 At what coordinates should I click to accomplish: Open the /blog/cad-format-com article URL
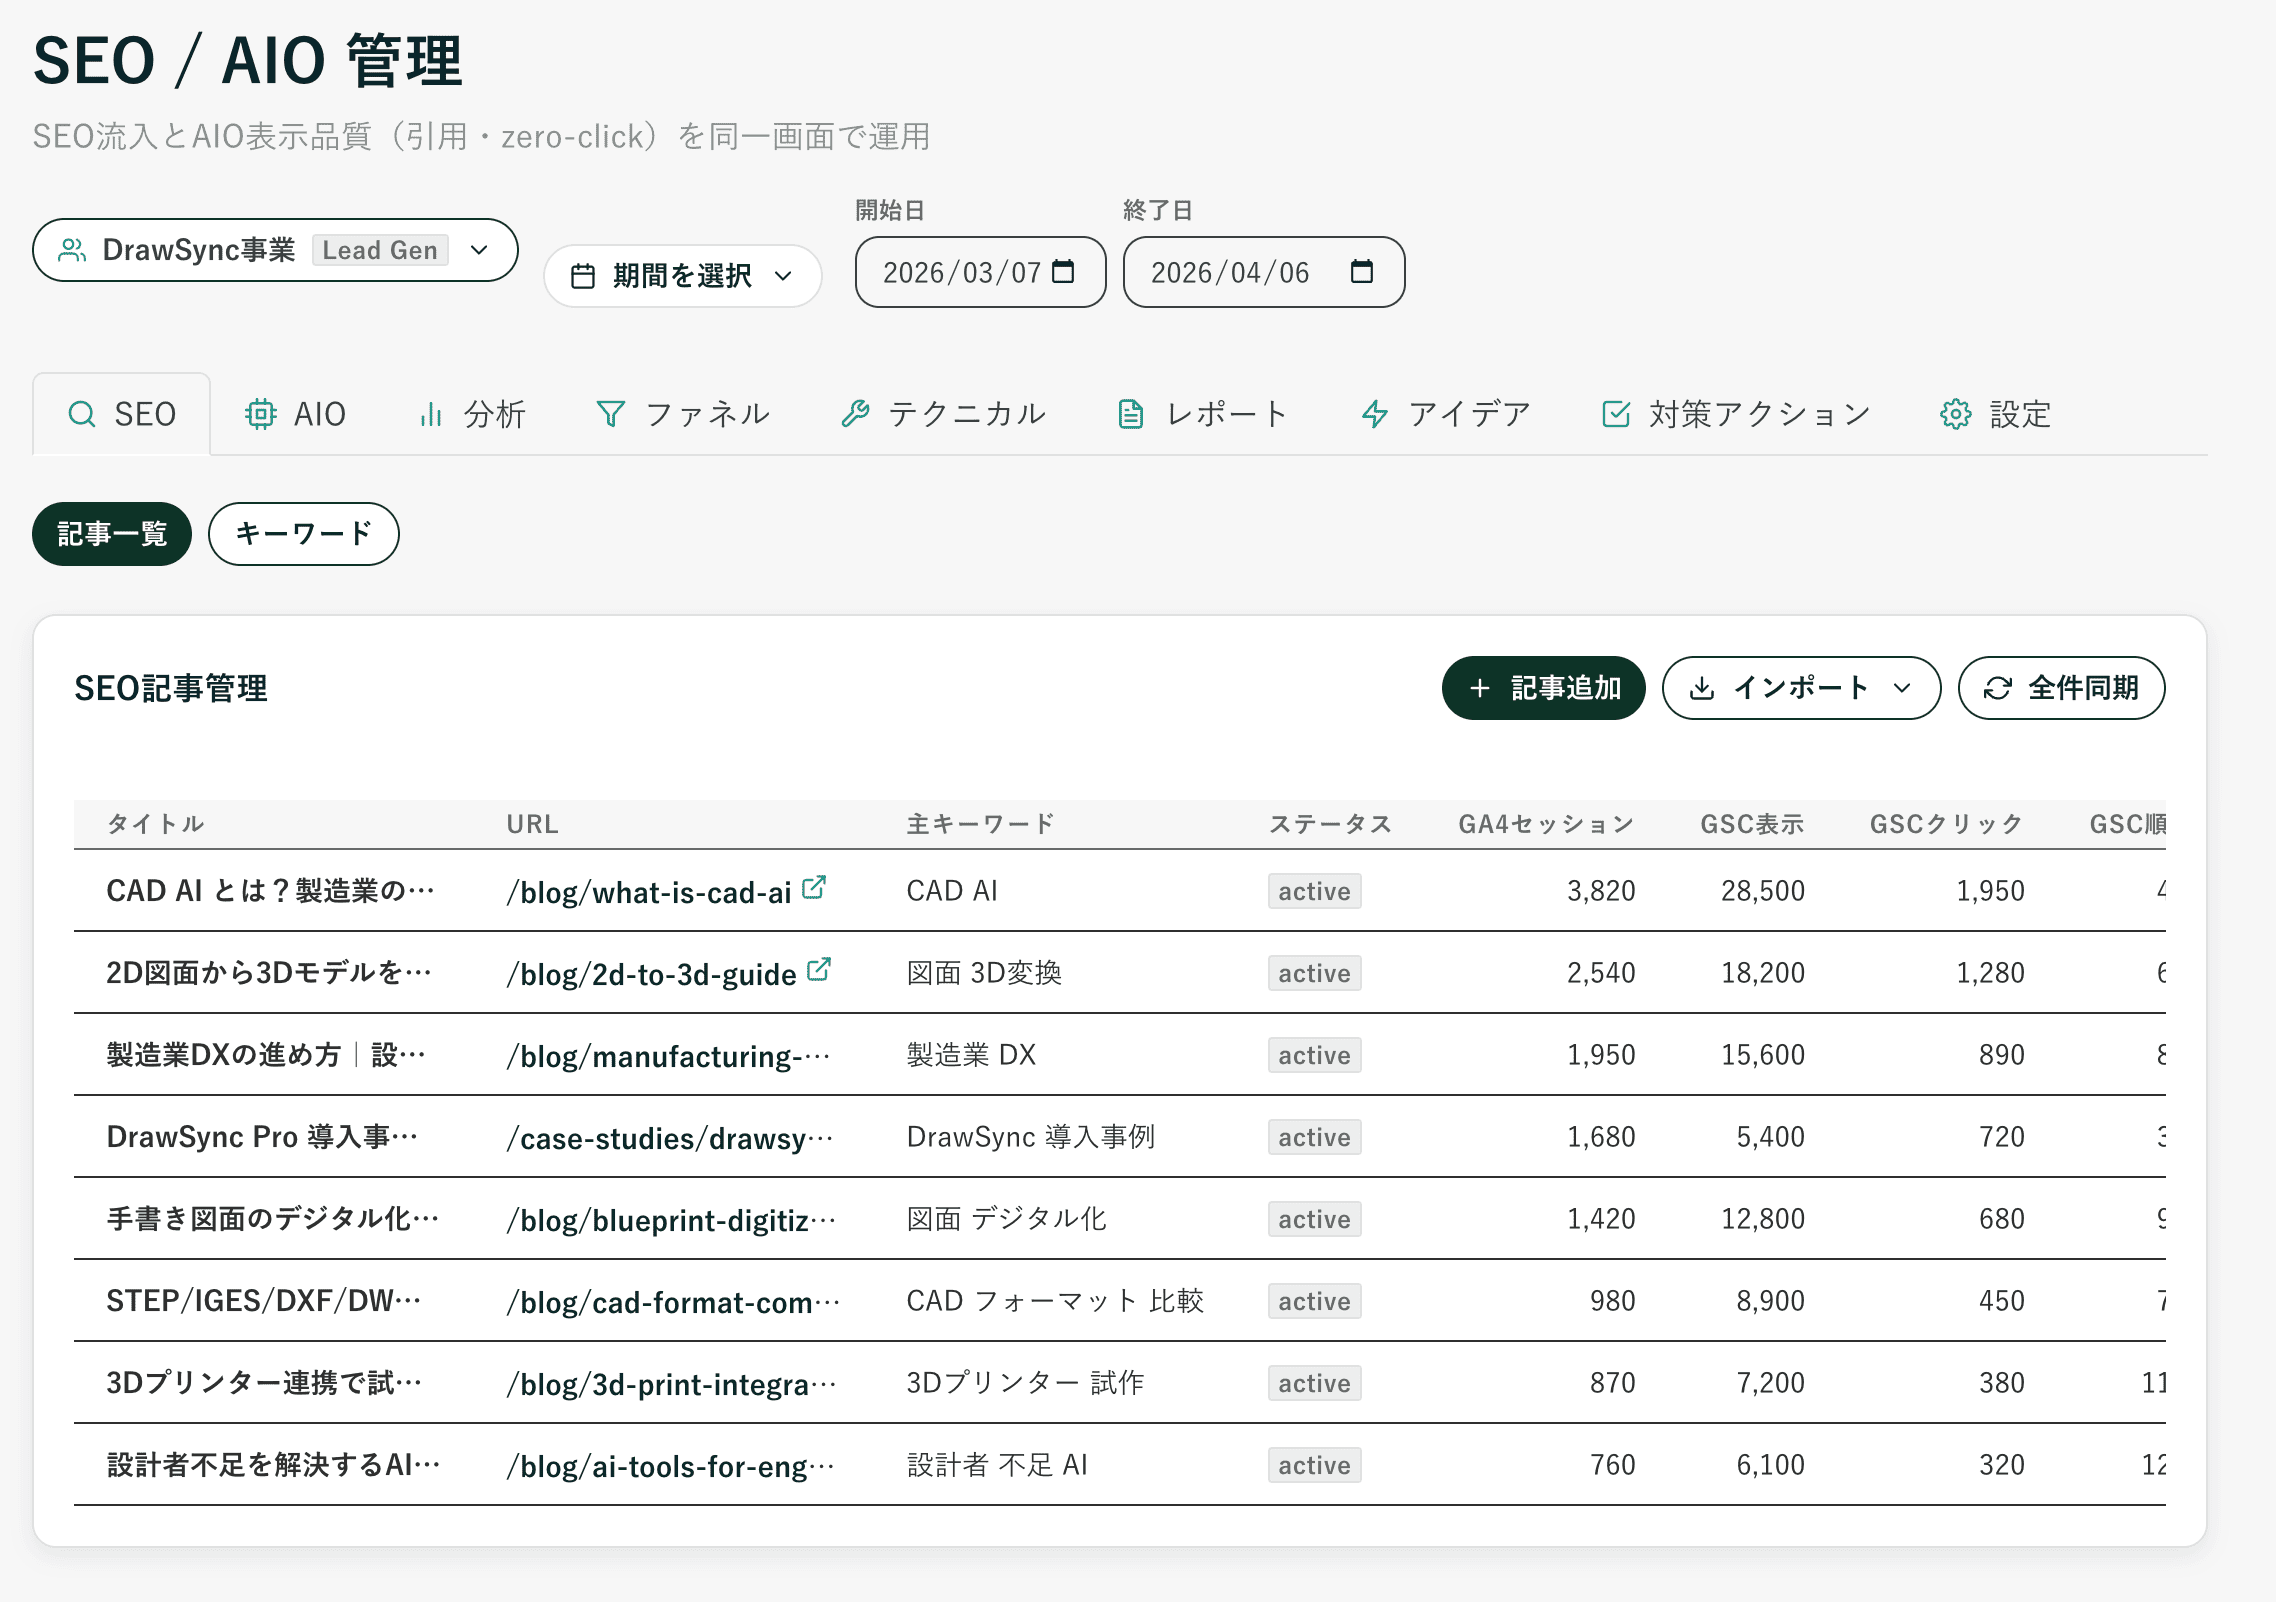671,1301
